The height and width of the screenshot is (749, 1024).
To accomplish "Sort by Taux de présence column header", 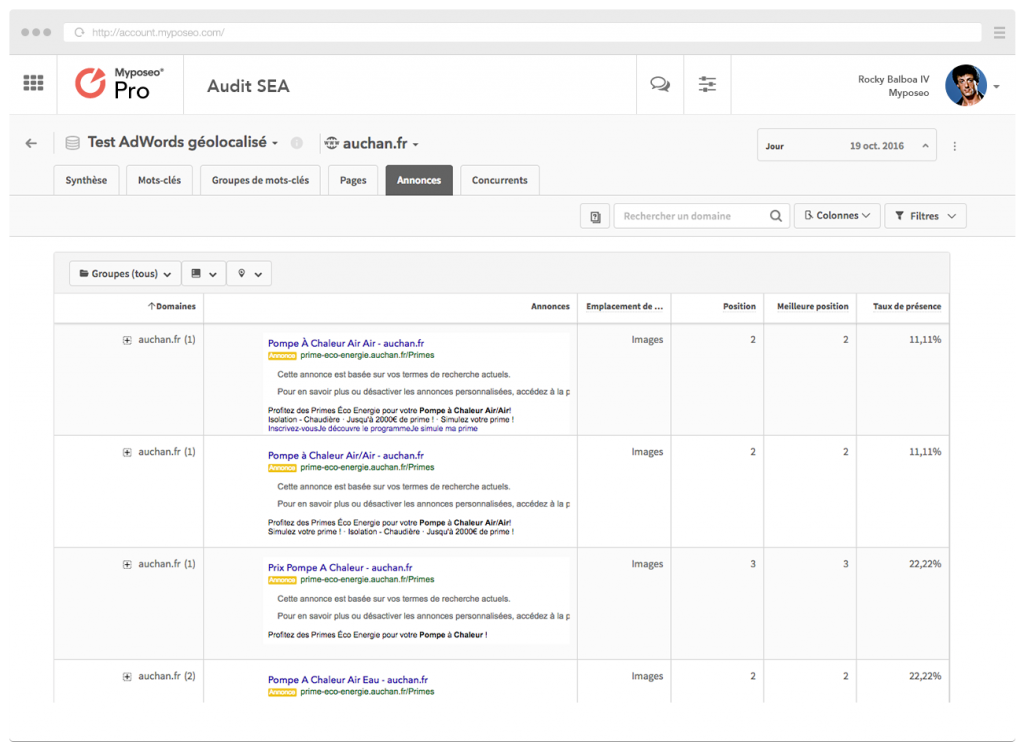I will (x=907, y=306).
